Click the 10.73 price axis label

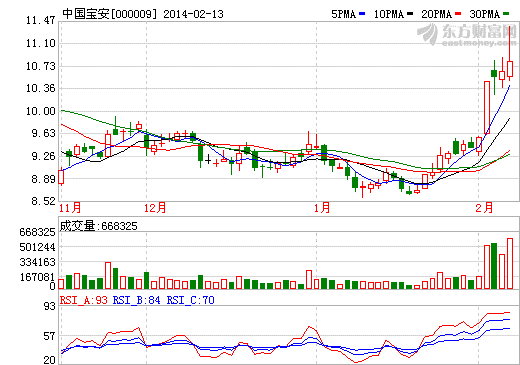pos(40,66)
